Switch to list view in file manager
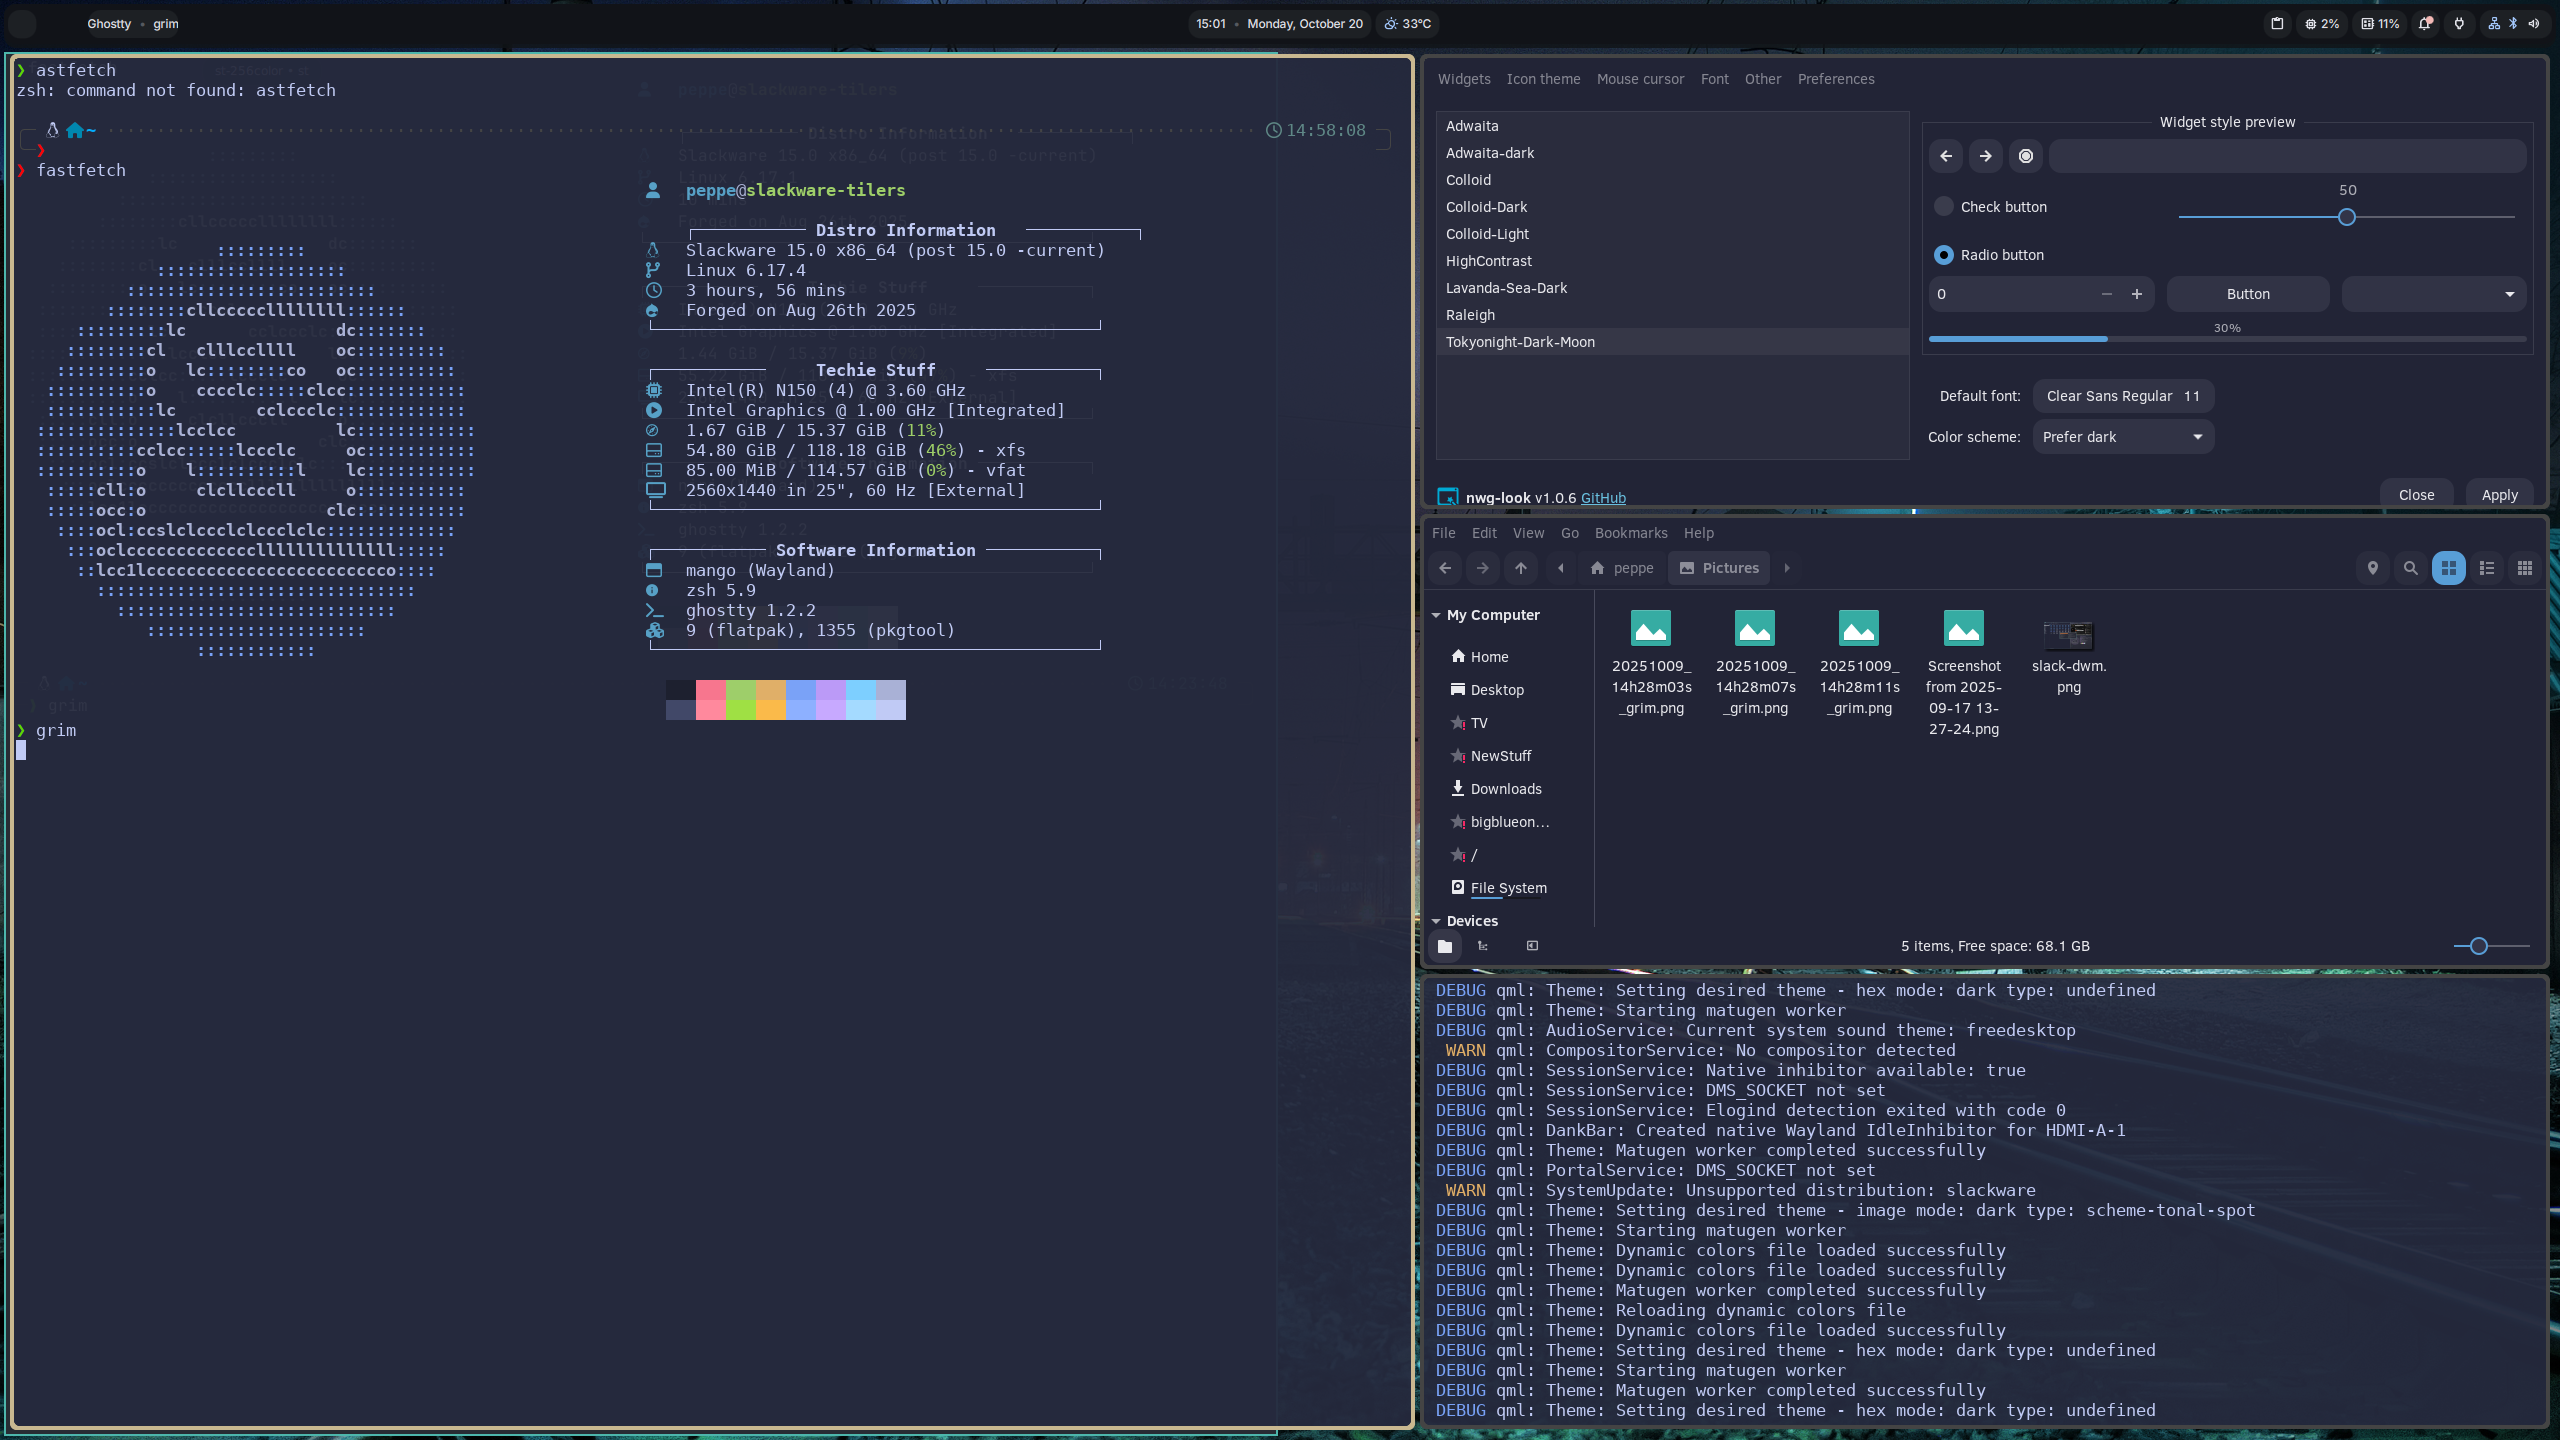The height and width of the screenshot is (1440, 2560). [x=2487, y=568]
